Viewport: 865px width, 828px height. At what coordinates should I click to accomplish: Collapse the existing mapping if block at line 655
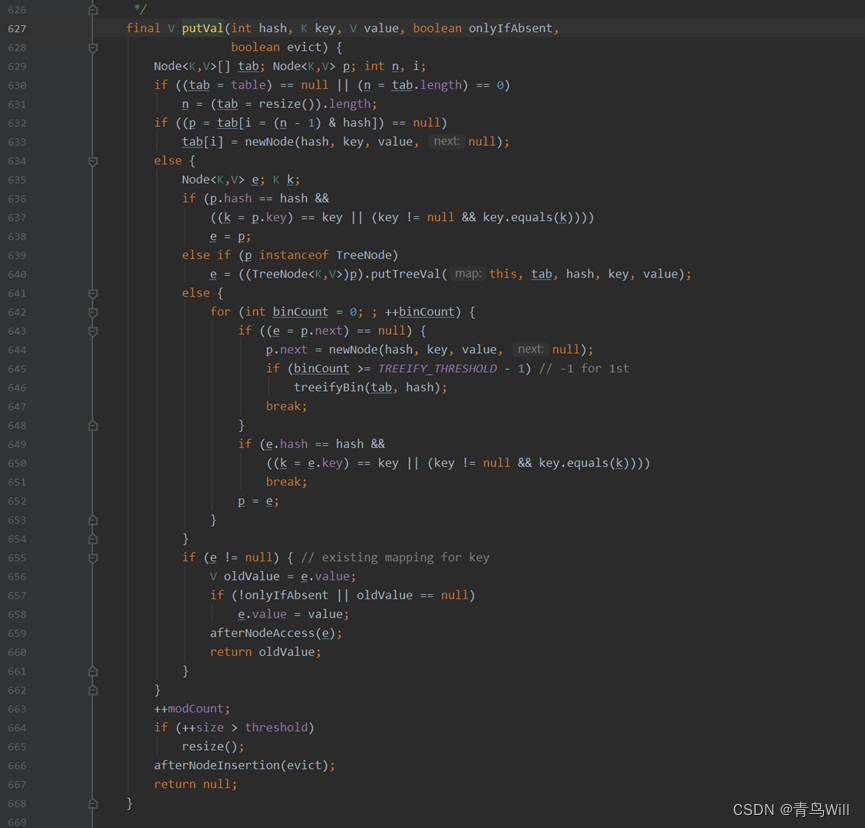[93, 558]
